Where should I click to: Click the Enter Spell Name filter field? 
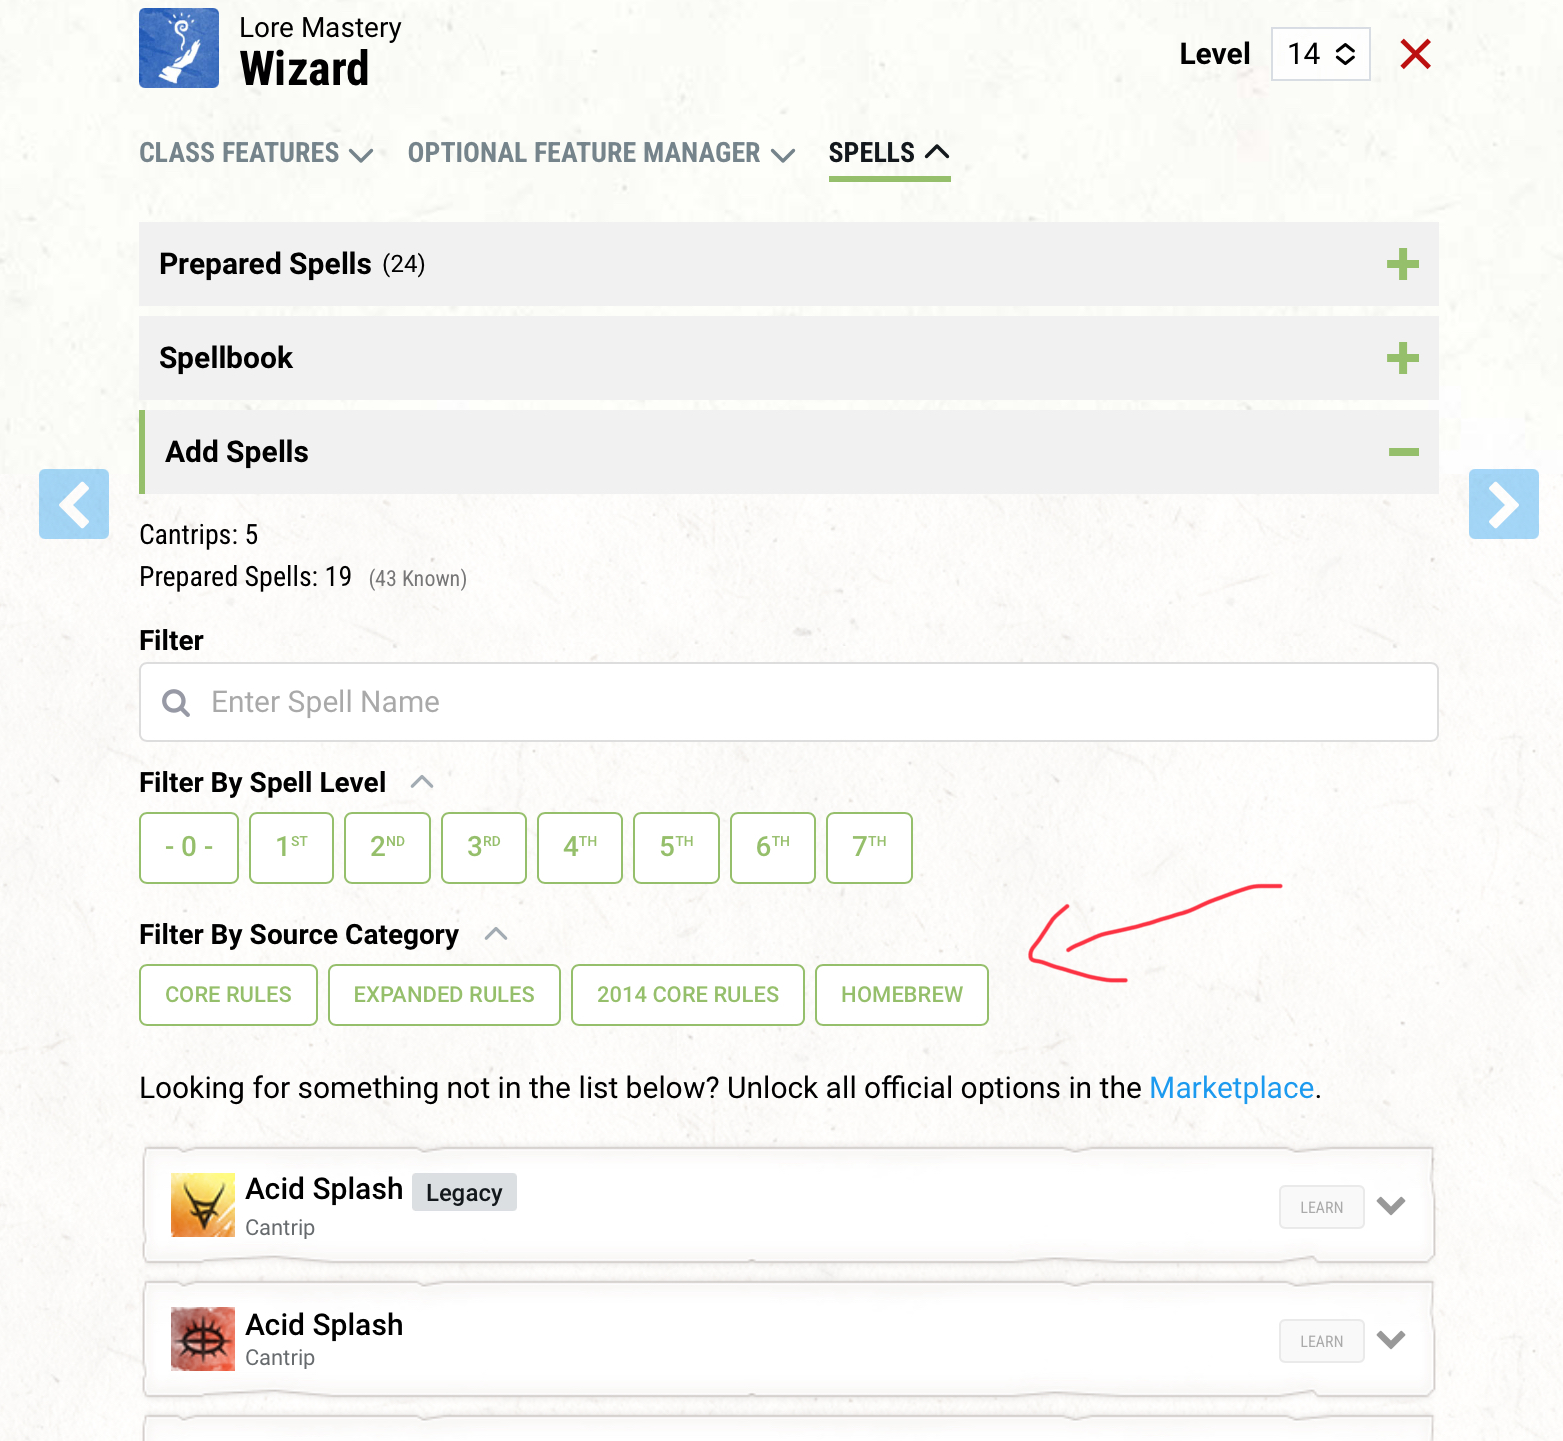pos(788,702)
